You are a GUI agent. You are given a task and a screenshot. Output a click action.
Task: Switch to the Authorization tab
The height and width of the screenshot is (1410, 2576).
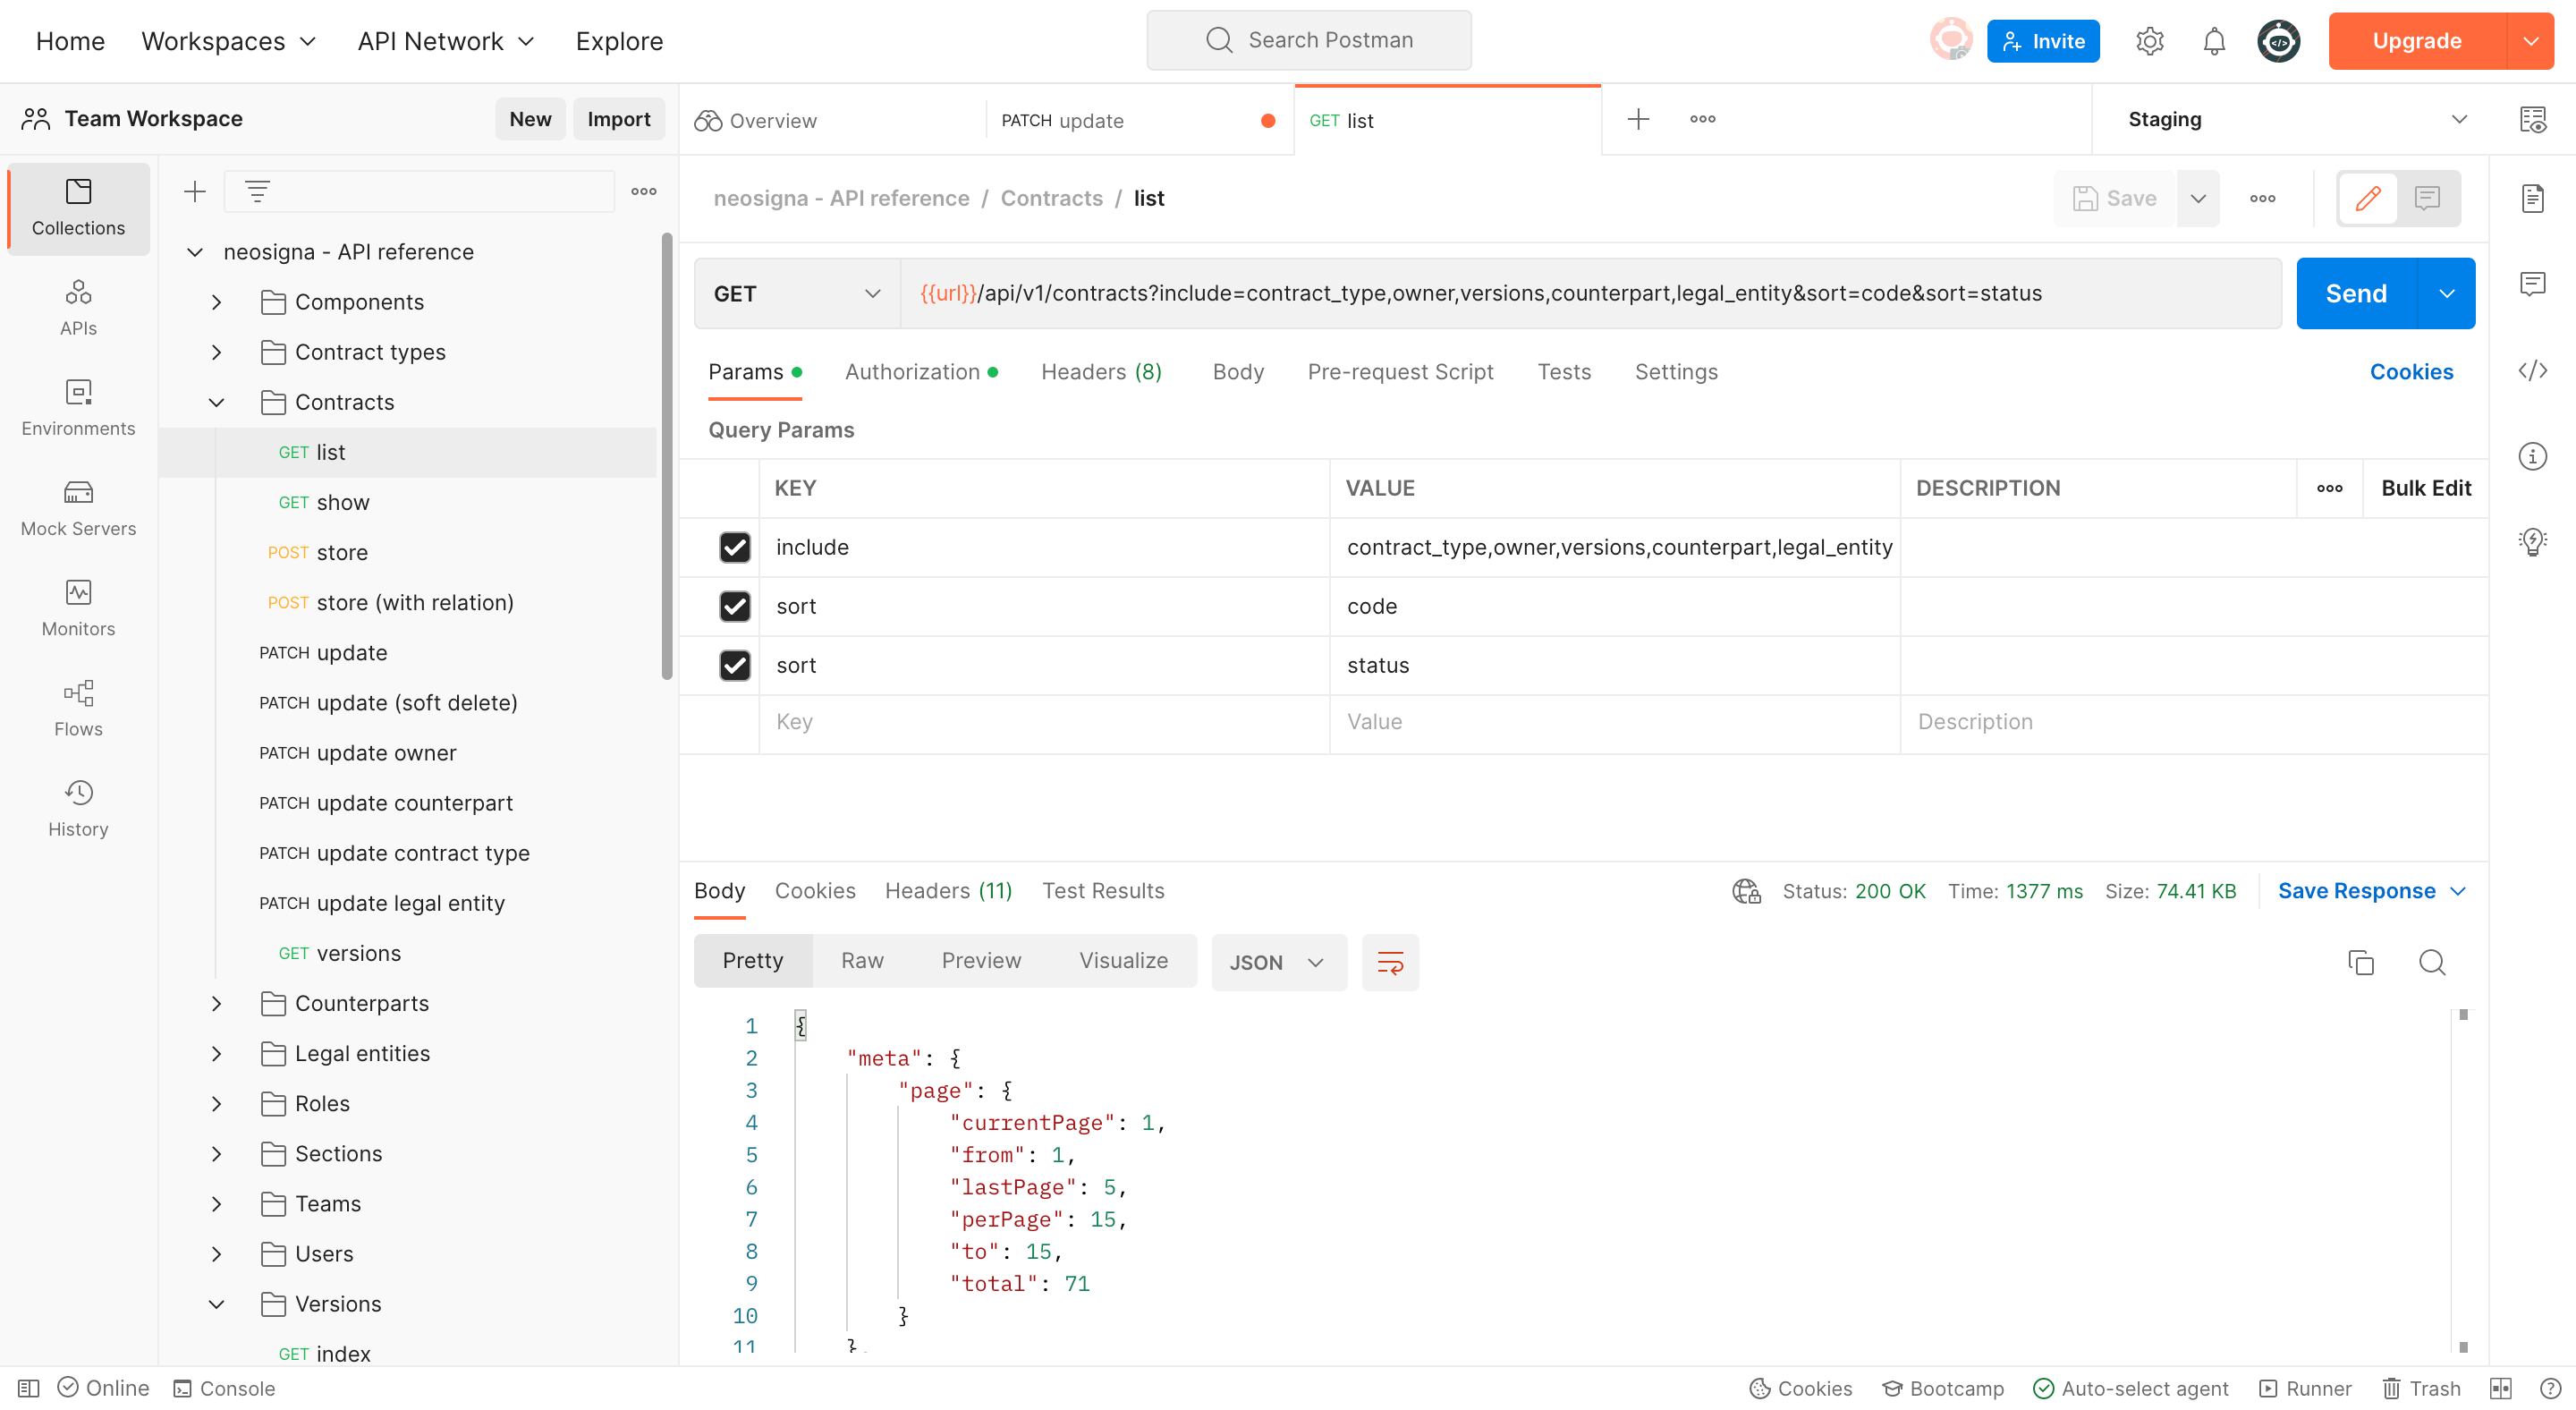913,371
